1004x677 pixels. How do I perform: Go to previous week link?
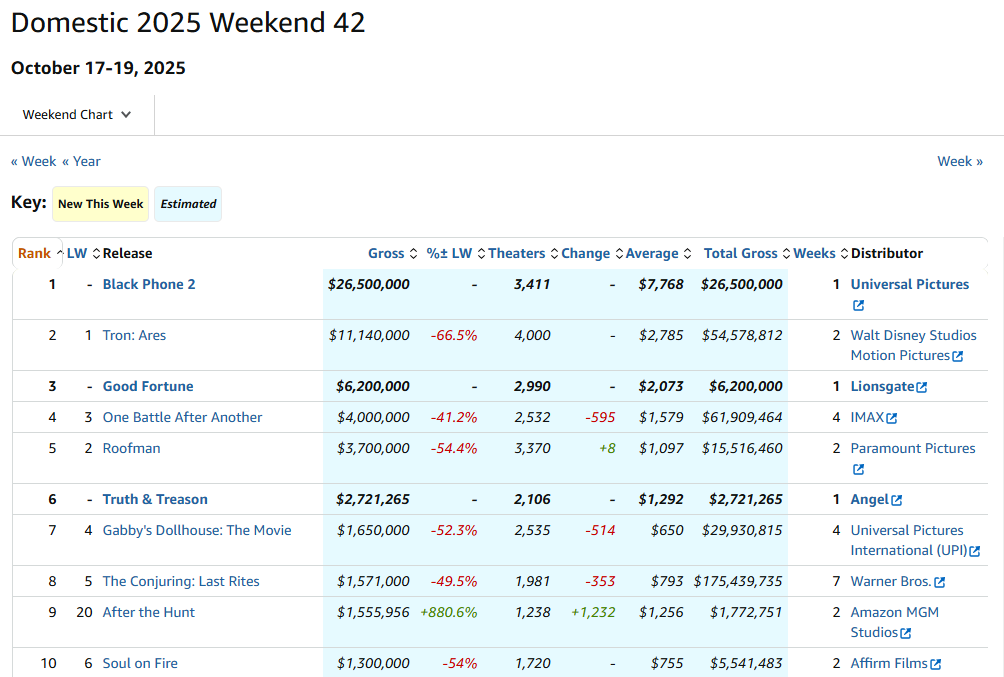pos(33,161)
